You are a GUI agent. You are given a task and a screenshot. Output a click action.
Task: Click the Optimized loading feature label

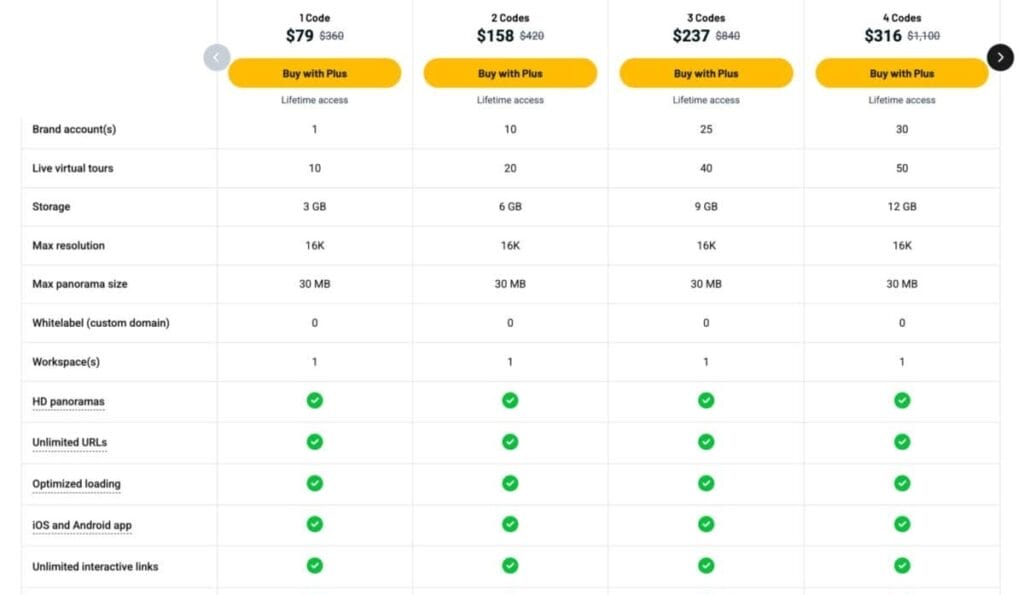click(x=76, y=484)
